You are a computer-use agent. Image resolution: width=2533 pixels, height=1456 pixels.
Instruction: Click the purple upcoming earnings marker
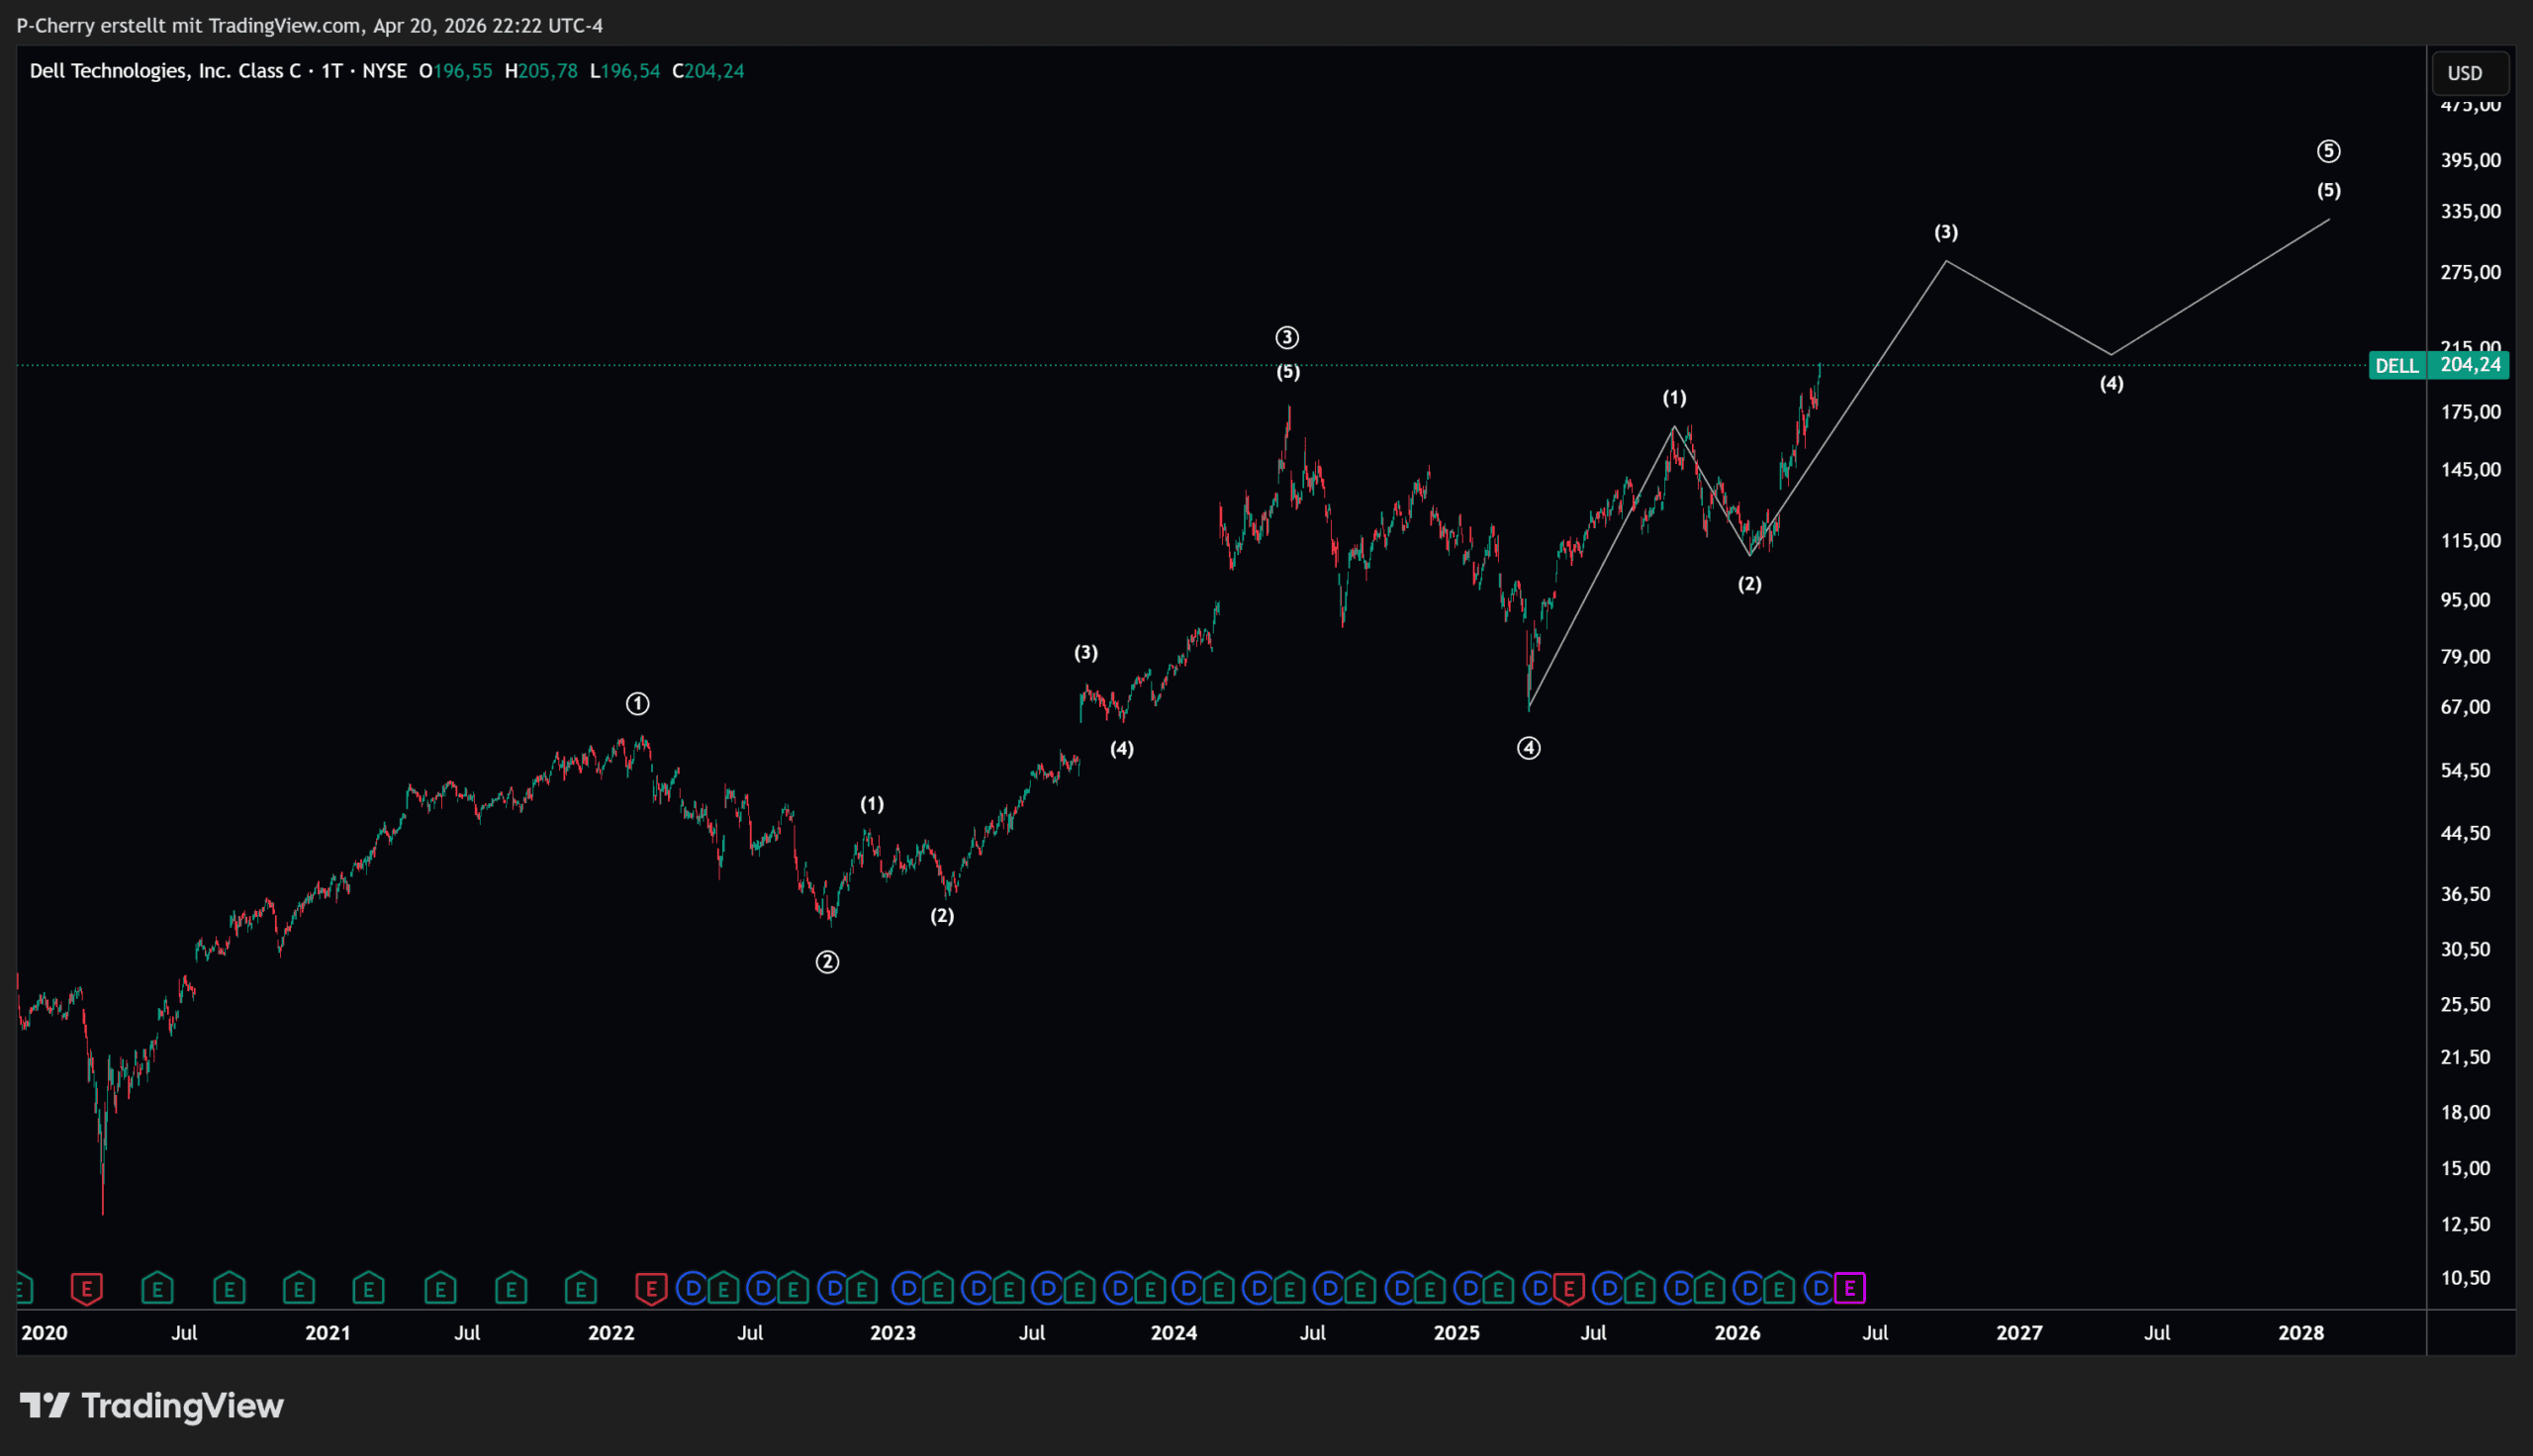coord(1849,1288)
